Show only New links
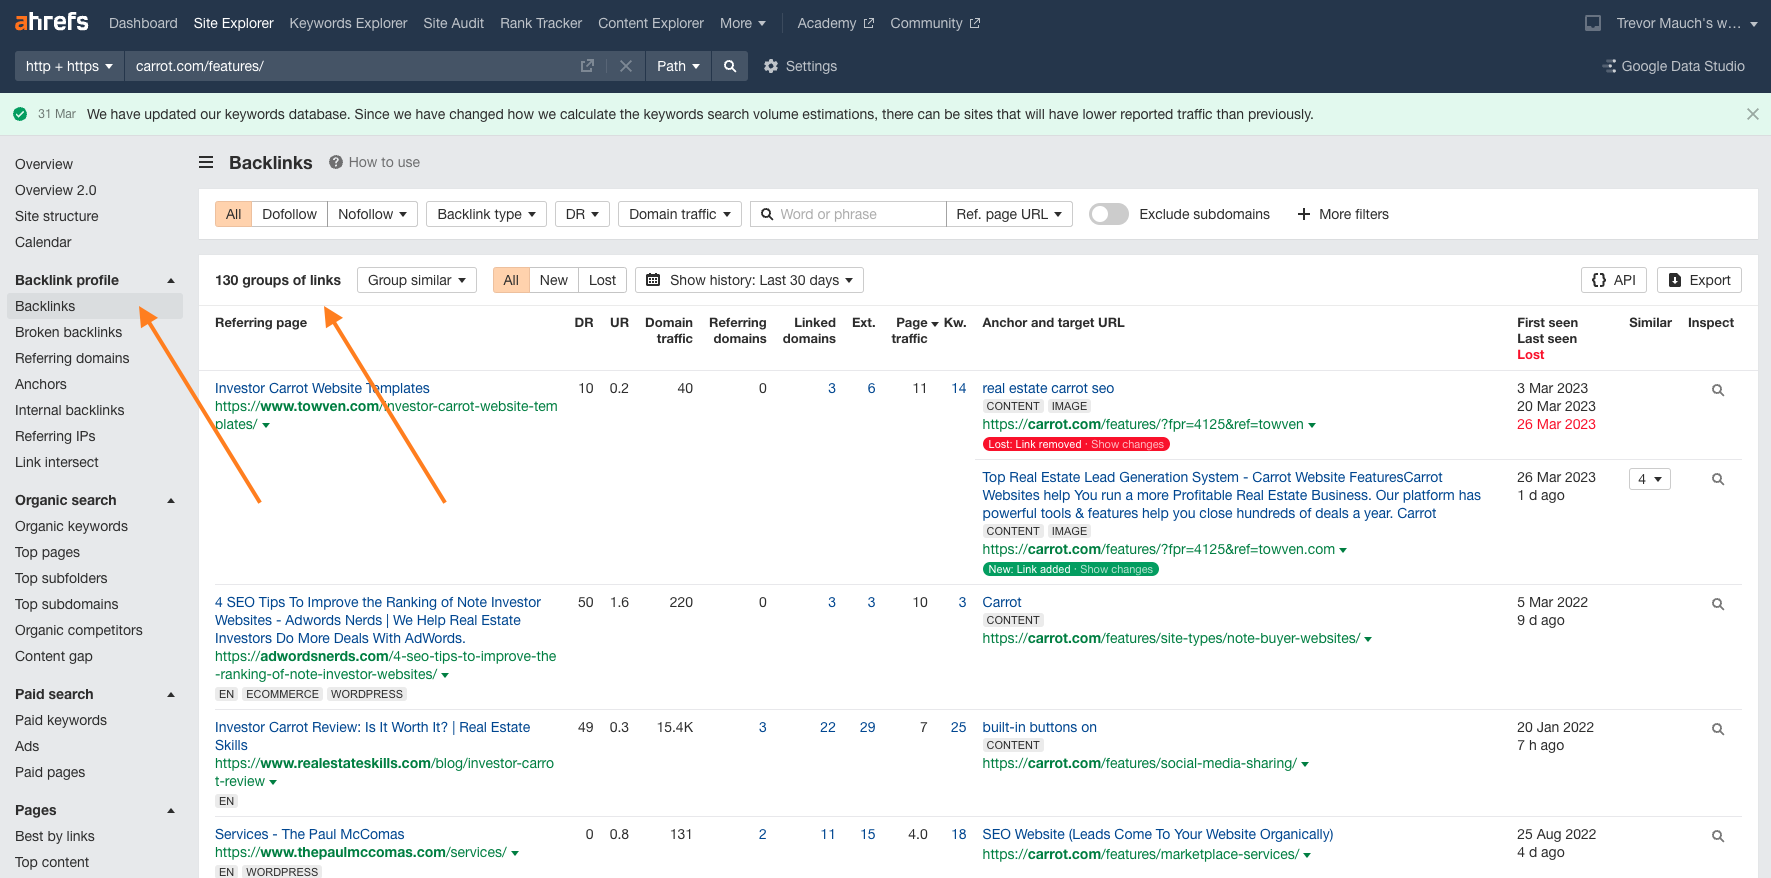Image resolution: width=1771 pixels, height=878 pixels. 553,280
